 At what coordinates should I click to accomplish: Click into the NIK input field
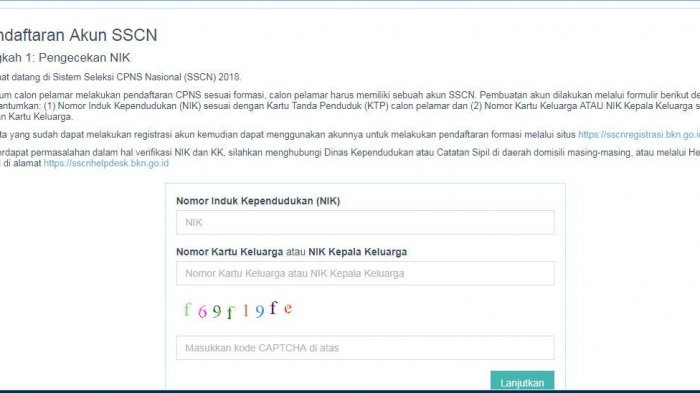pyautogui.click(x=365, y=222)
